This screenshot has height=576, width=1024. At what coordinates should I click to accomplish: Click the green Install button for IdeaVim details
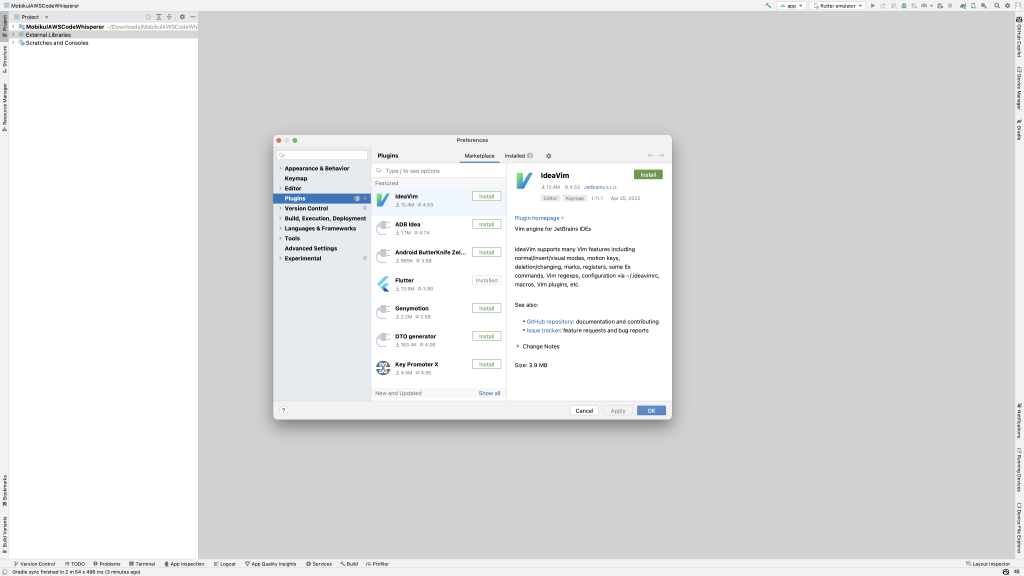click(648, 175)
